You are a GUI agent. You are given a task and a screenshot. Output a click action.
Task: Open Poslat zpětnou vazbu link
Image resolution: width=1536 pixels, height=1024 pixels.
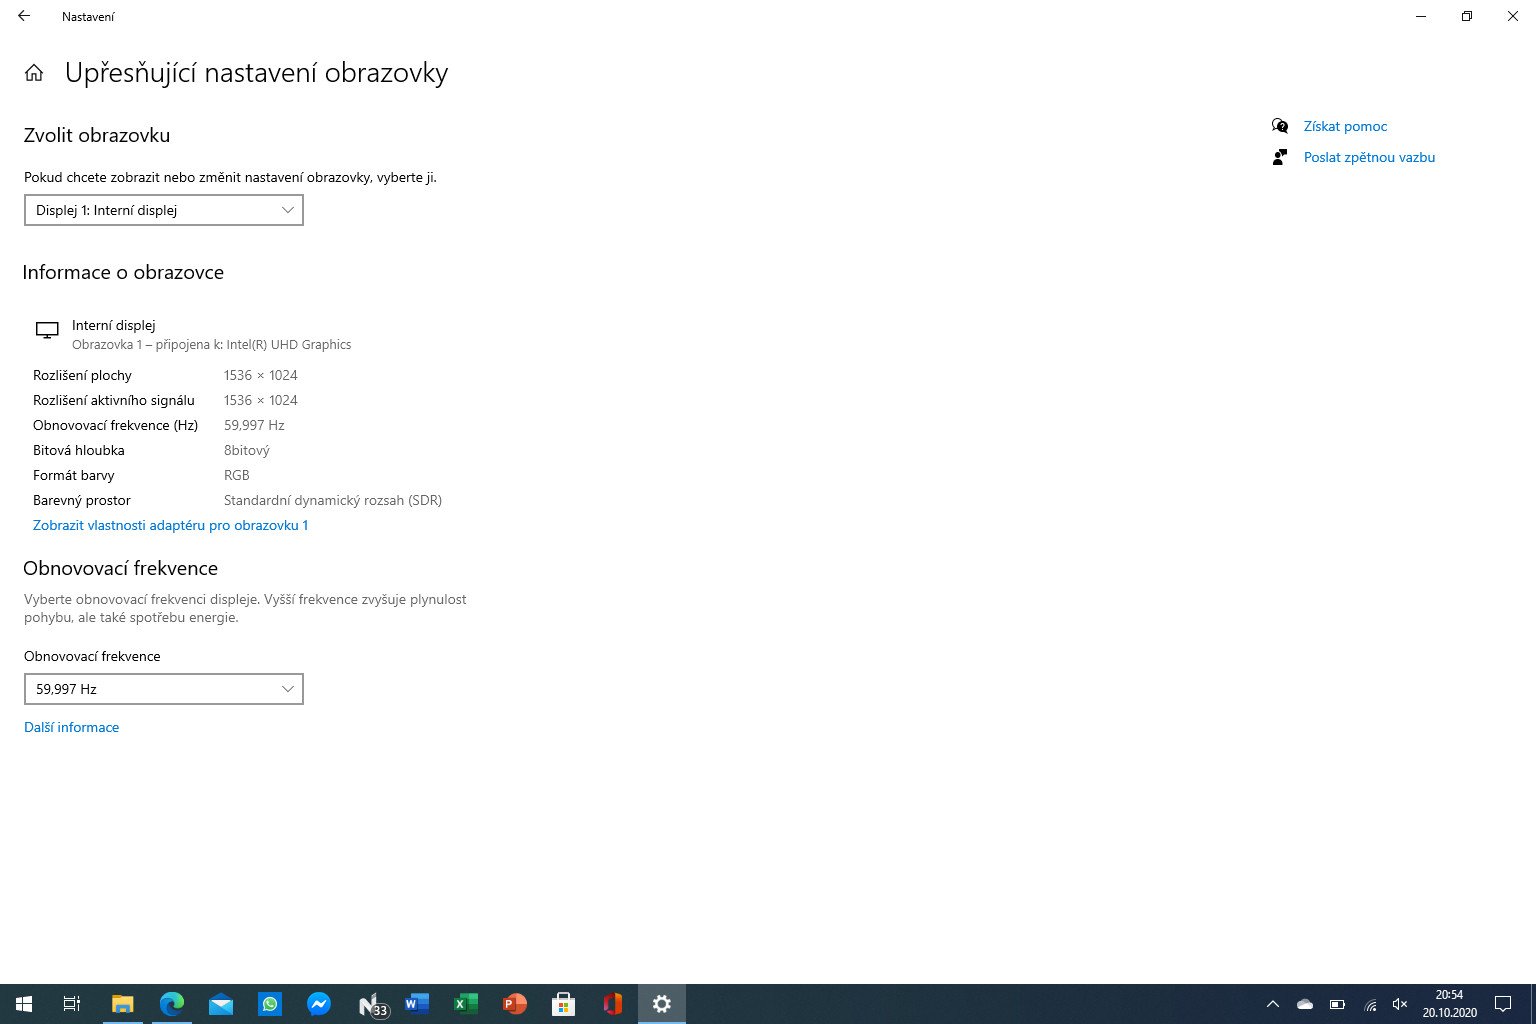[1369, 157]
